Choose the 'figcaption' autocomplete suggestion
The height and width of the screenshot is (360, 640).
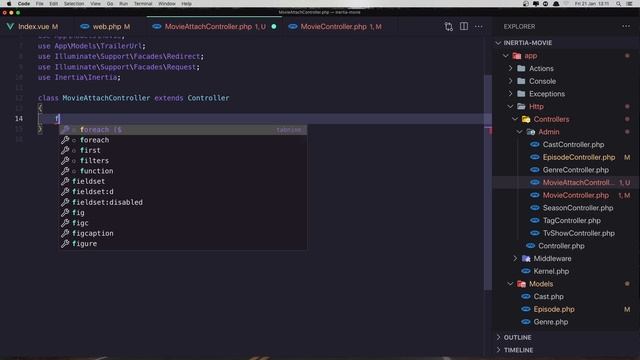click(x=183, y=233)
